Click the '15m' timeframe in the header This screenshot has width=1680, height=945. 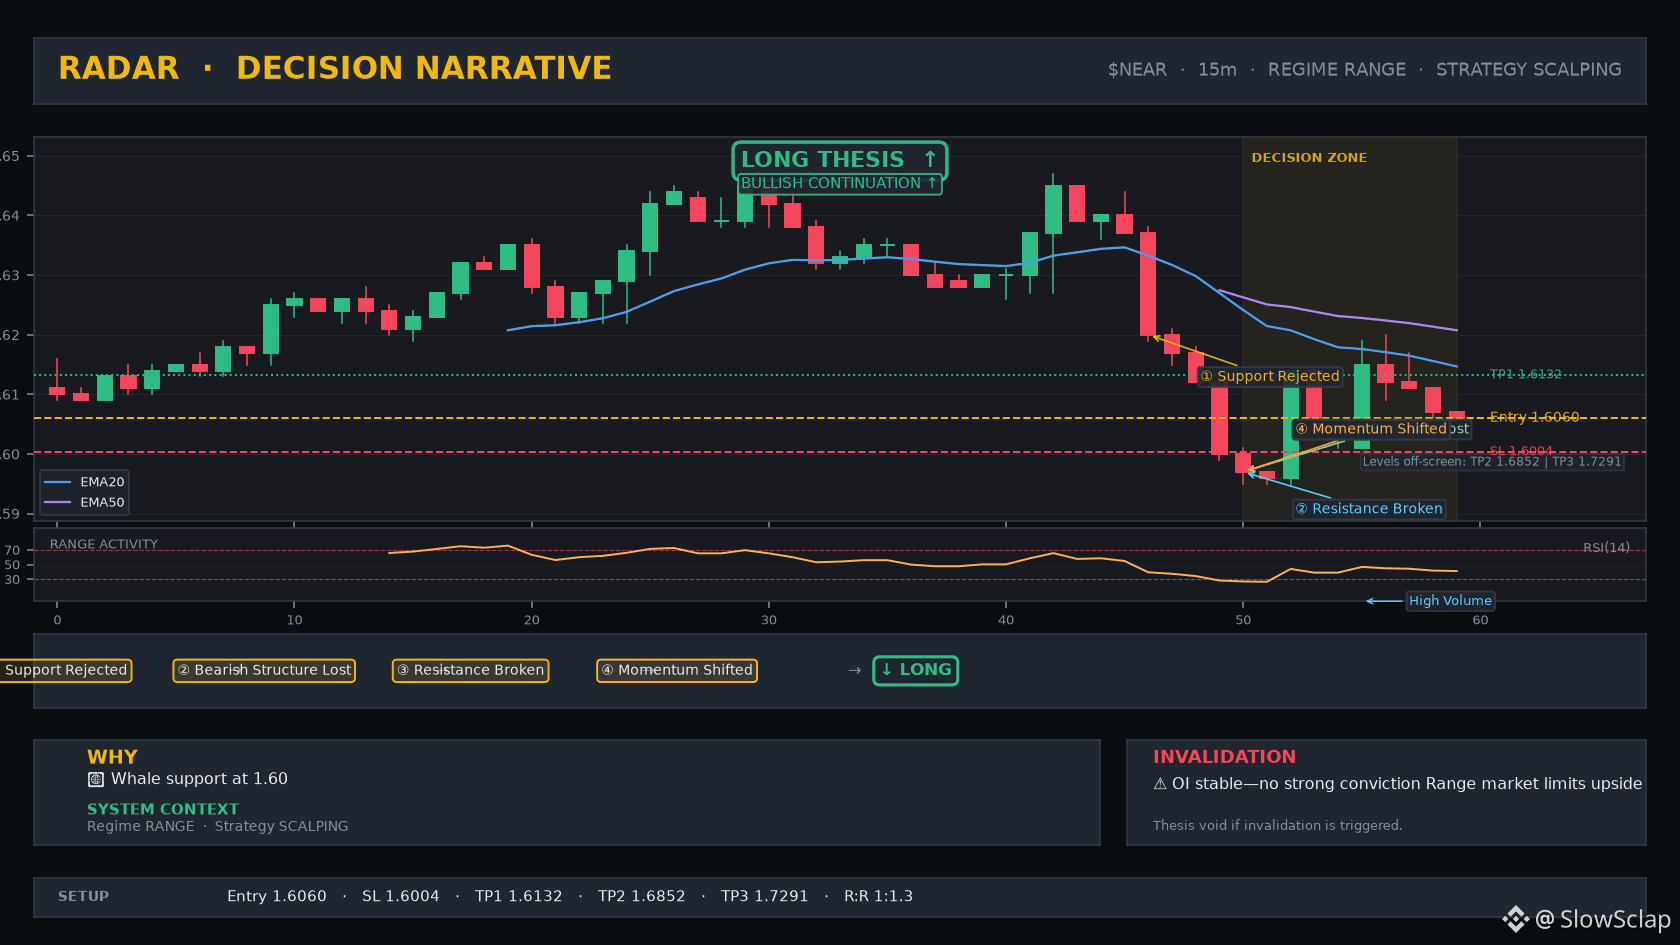1217,70
